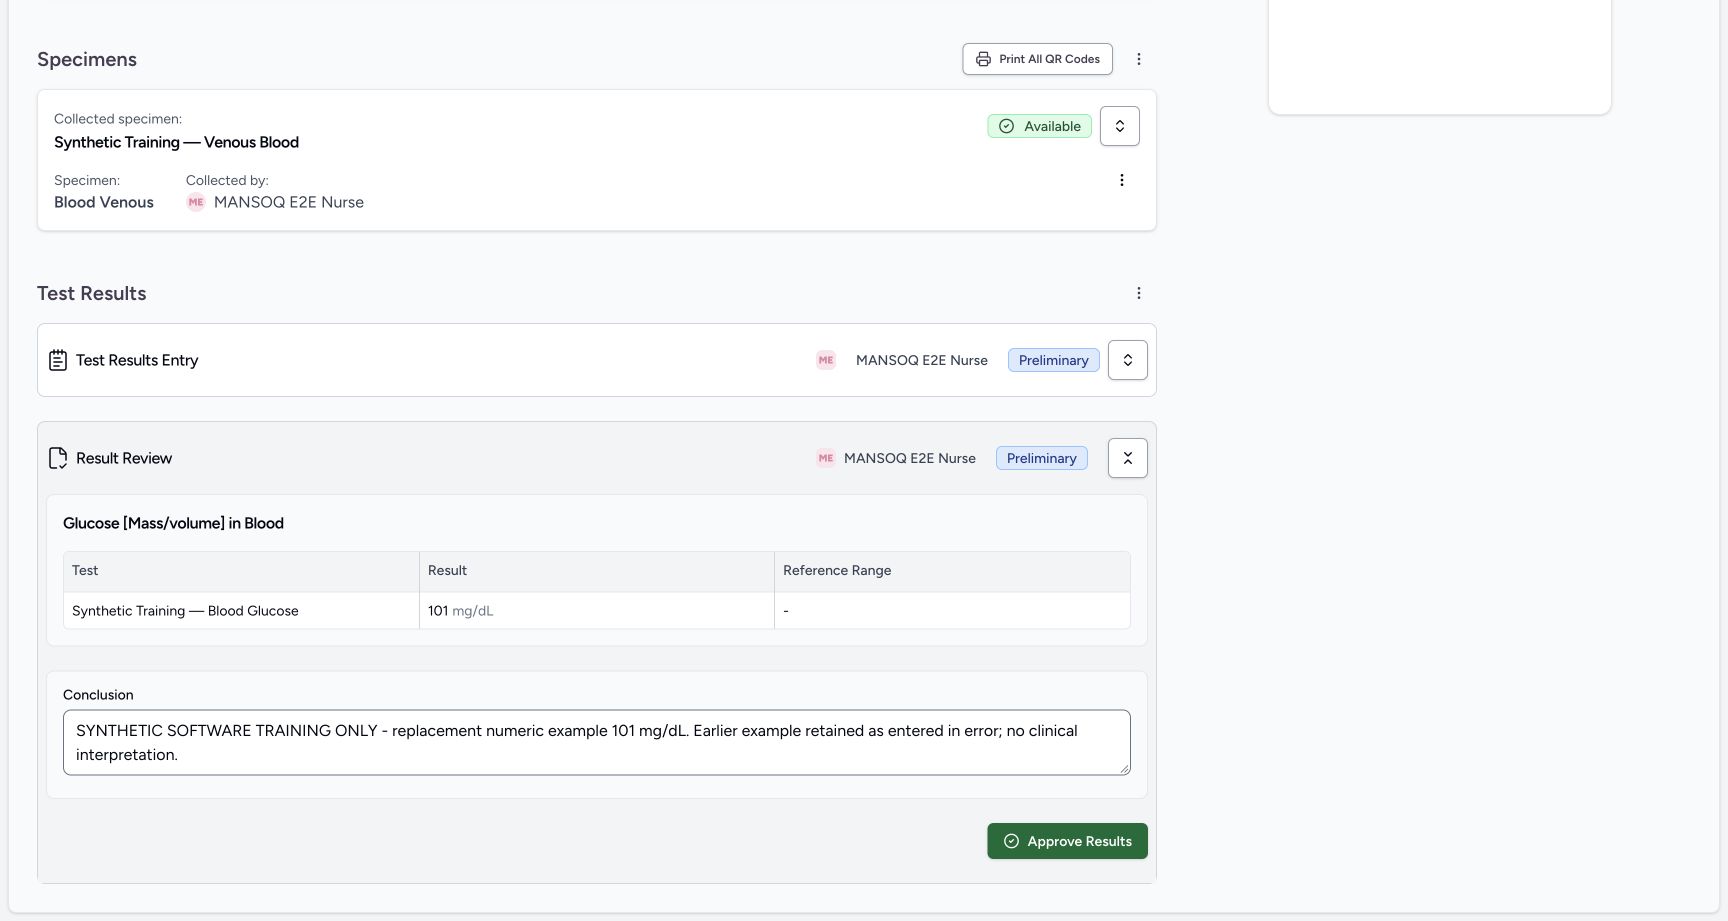Click the dash in the Reference Range cell
Screen dimensions: 1728x921
[x=786, y=611]
